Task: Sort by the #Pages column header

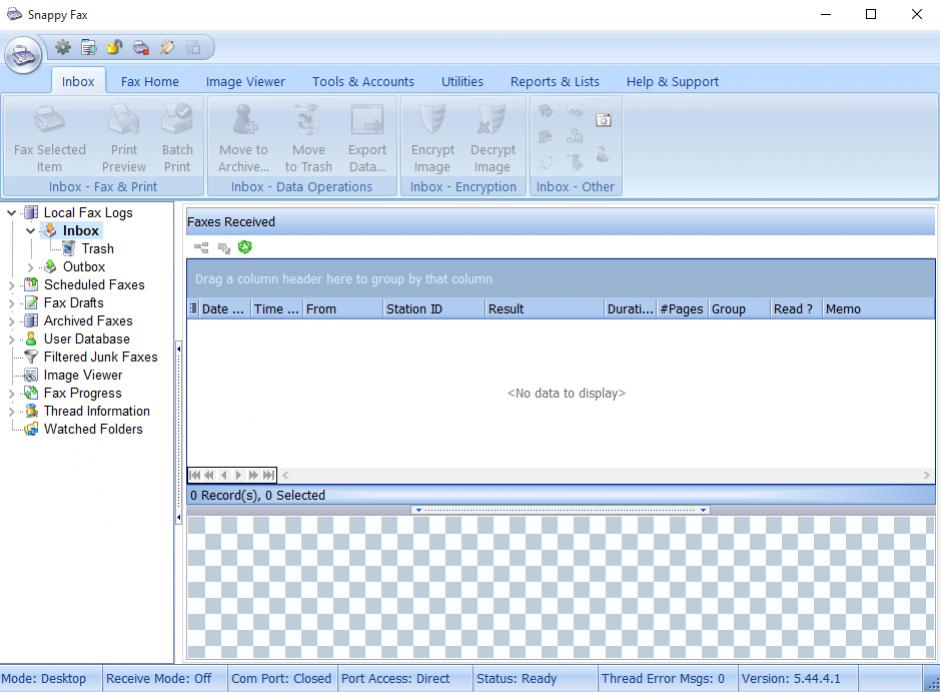Action: [682, 309]
